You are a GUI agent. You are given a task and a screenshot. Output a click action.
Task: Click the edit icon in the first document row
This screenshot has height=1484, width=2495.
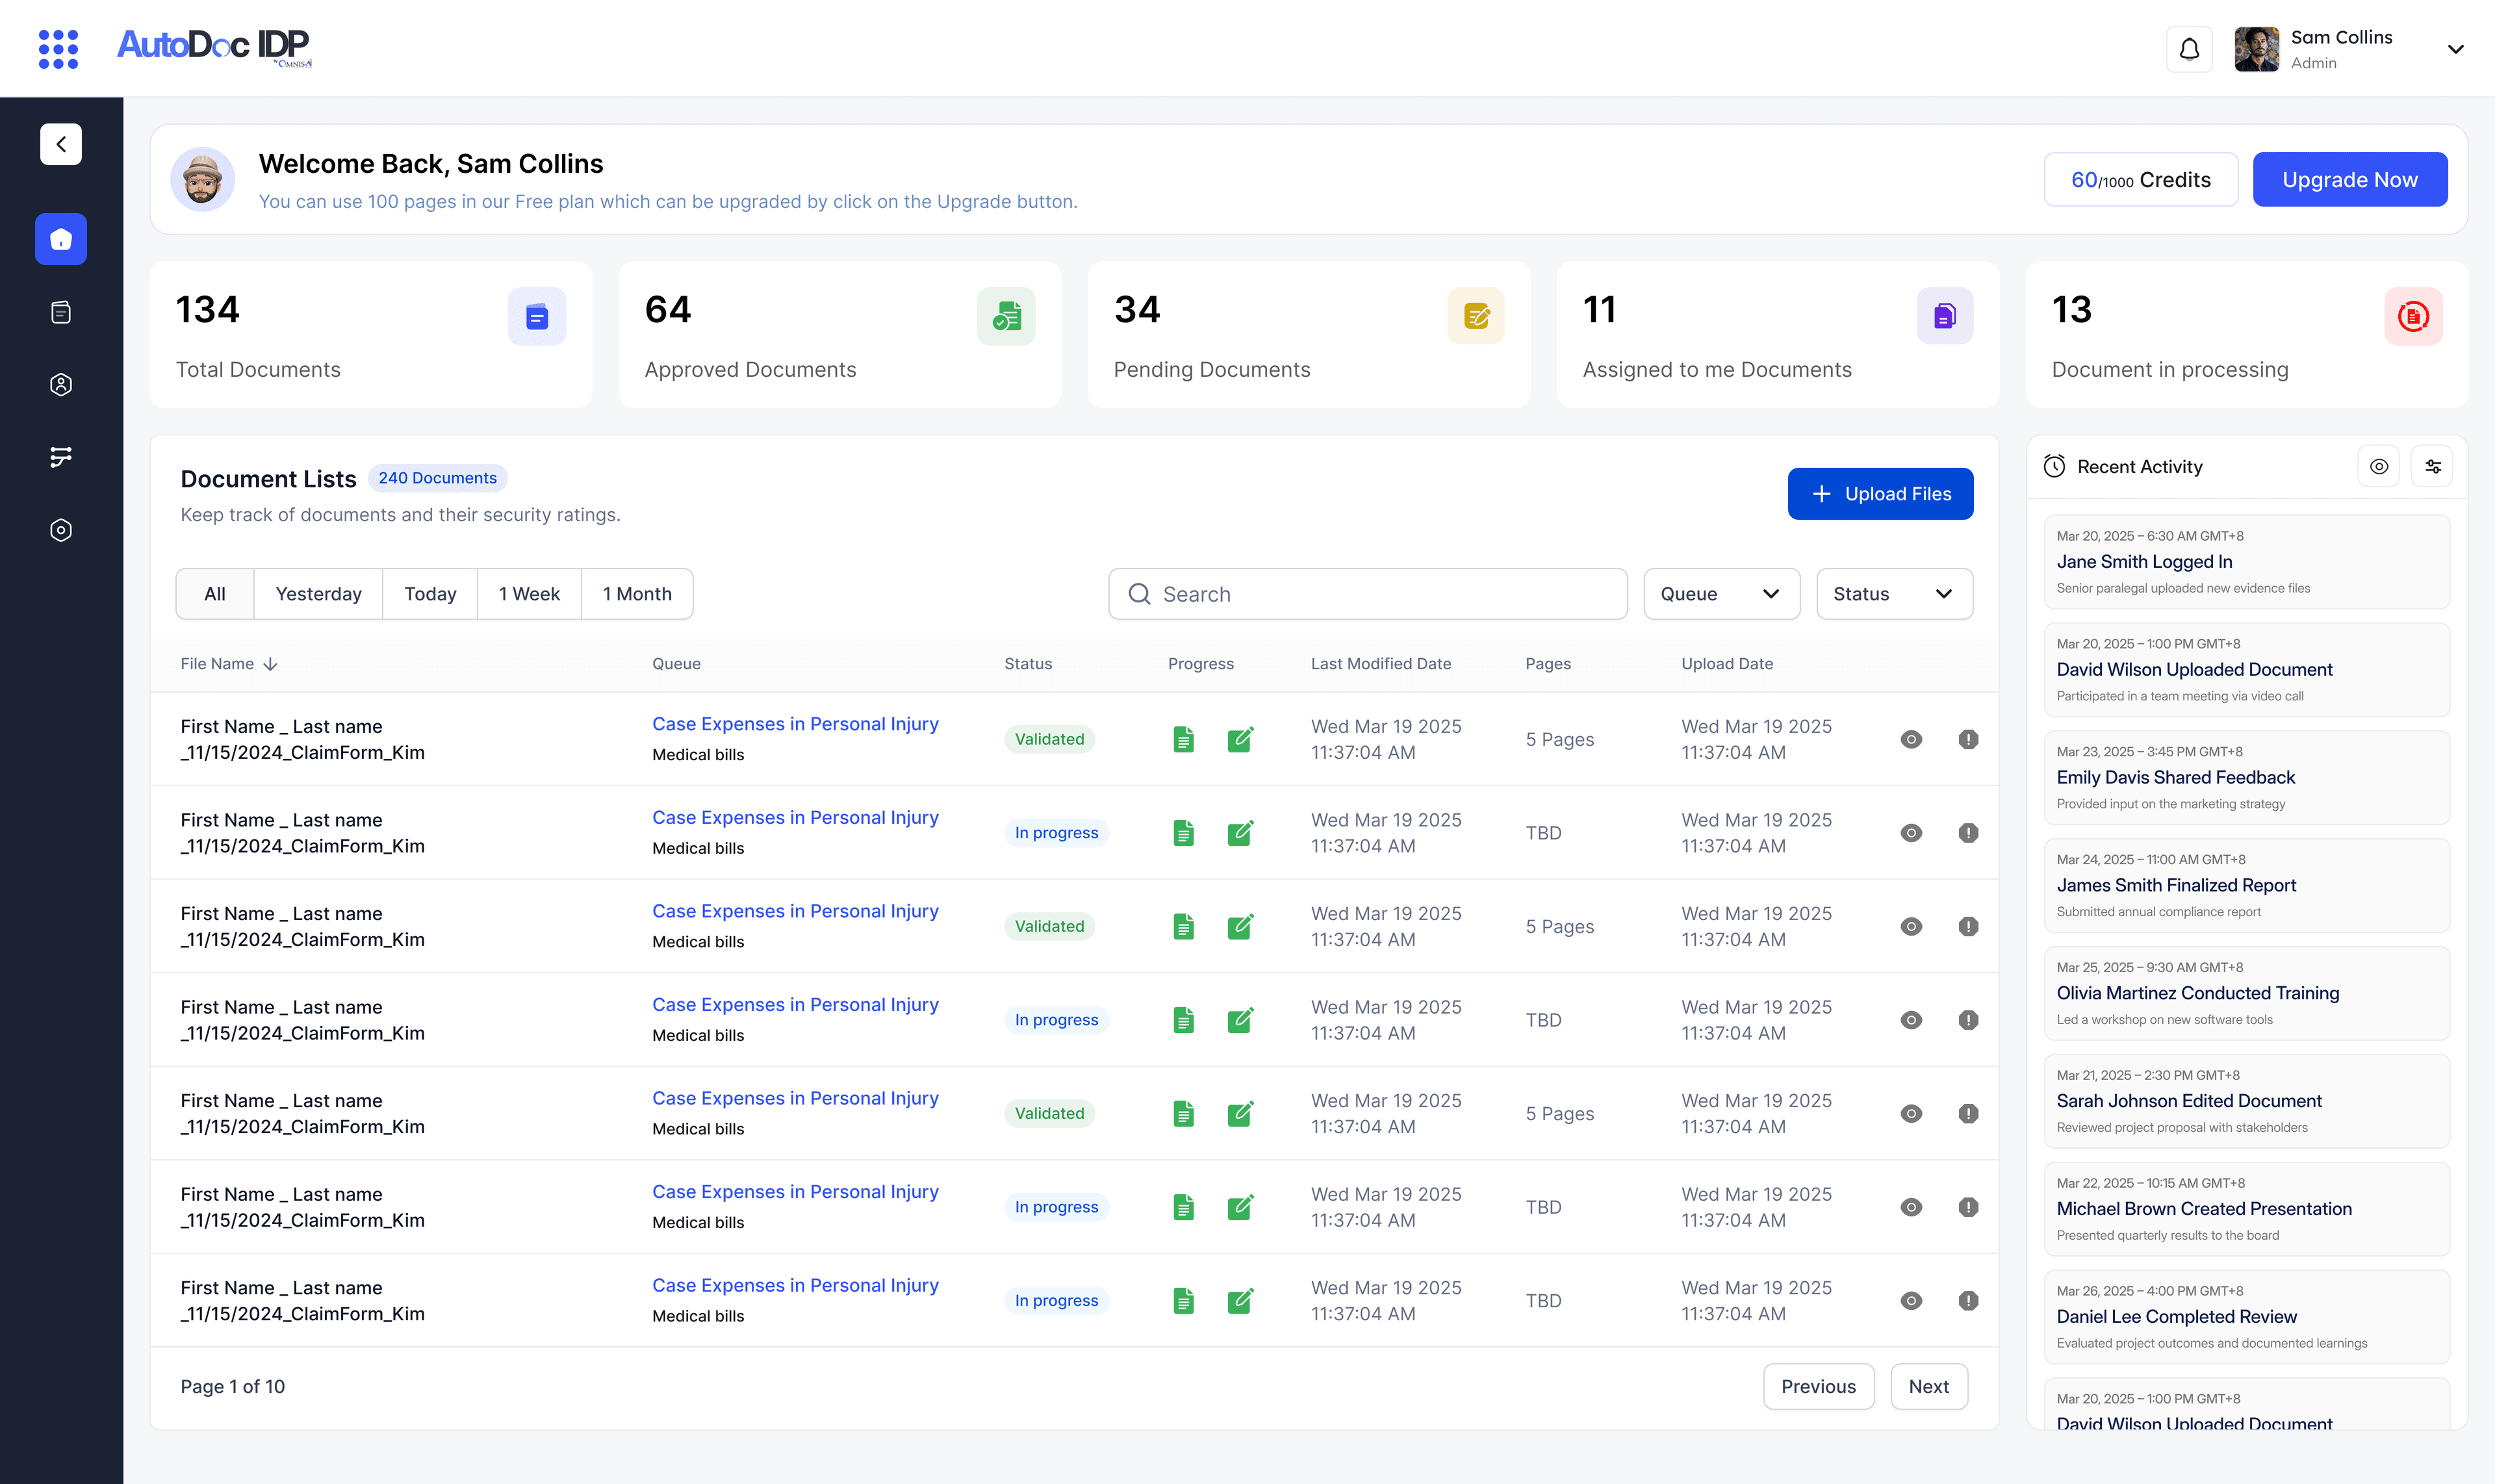click(1240, 739)
